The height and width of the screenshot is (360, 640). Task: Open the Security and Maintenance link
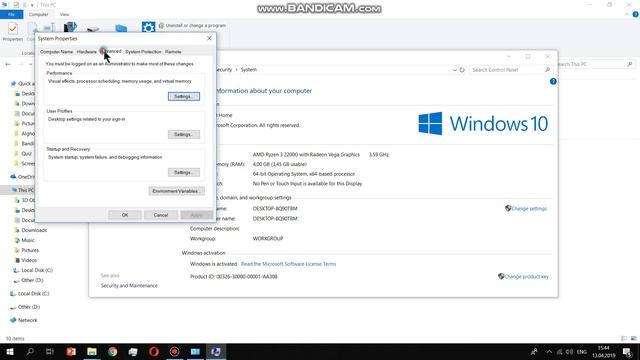point(129,286)
